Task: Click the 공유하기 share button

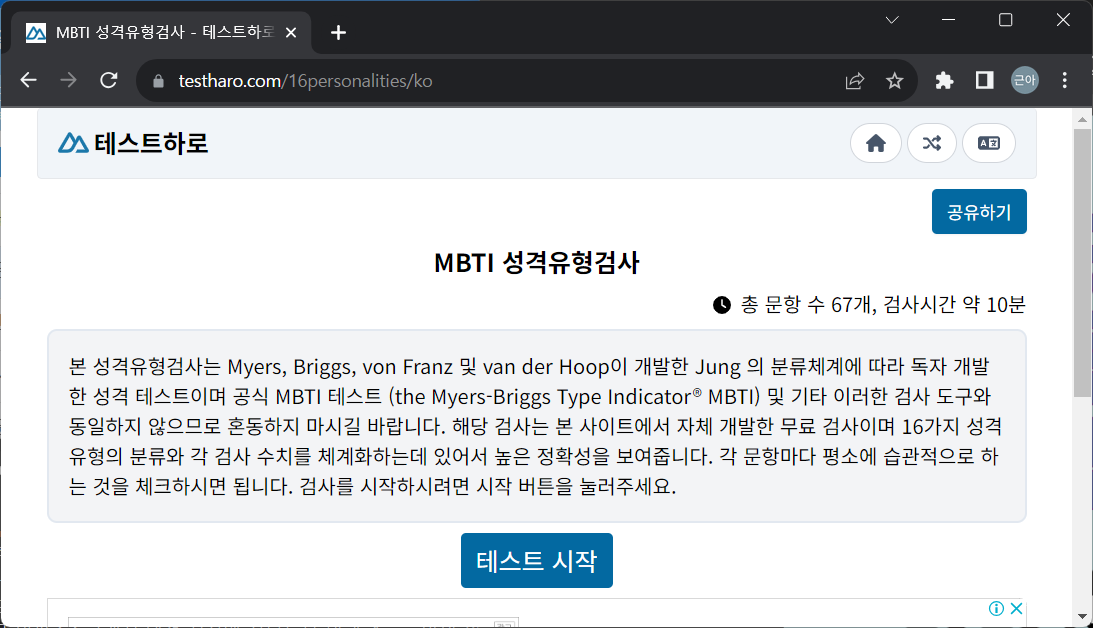Action: 978,211
